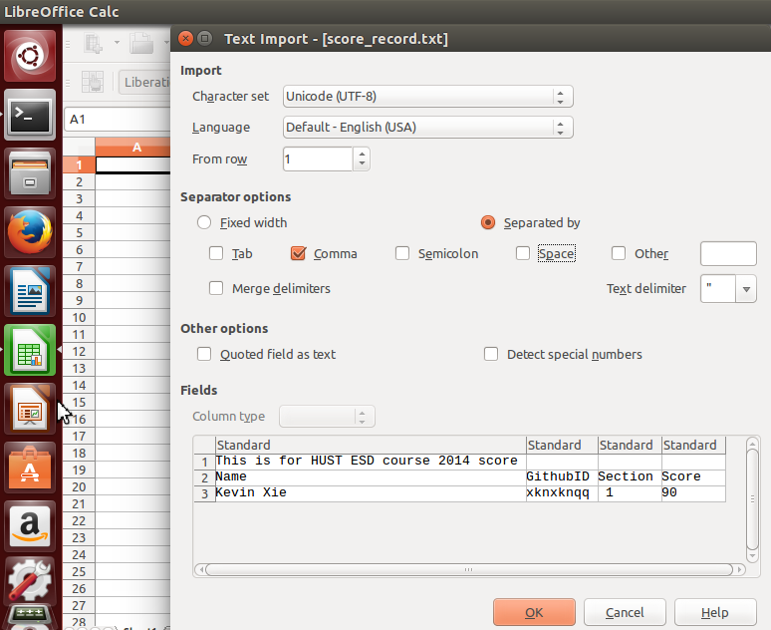Select the Section preview column header
Viewport: 771px width, 630px height.
coord(629,445)
